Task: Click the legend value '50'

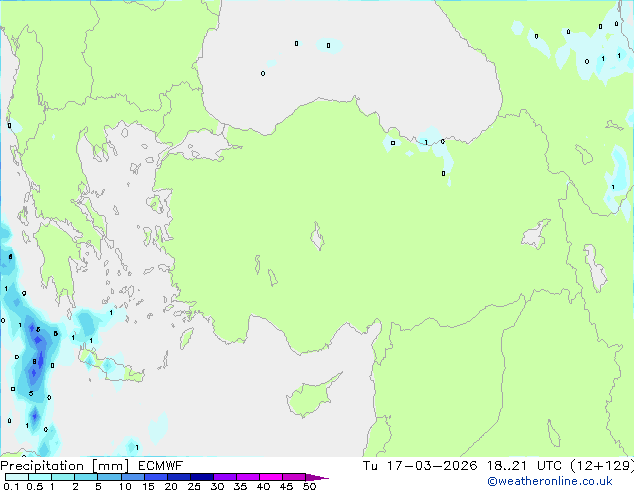Action: click(309, 486)
